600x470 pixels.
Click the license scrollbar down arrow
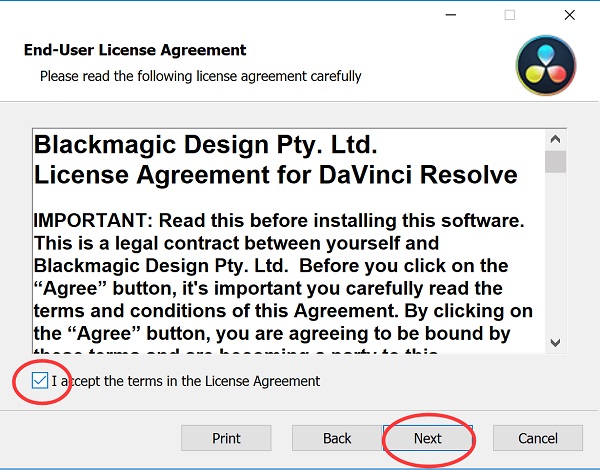pos(555,342)
